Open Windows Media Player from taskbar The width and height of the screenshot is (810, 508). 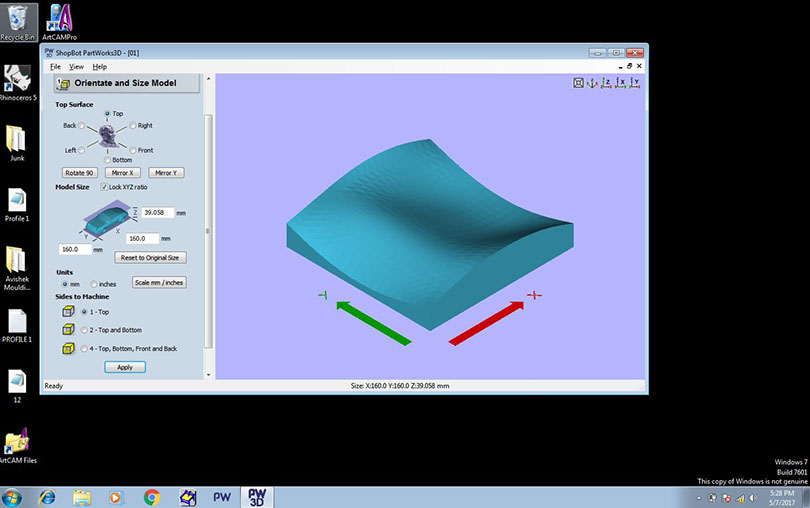point(116,498)
